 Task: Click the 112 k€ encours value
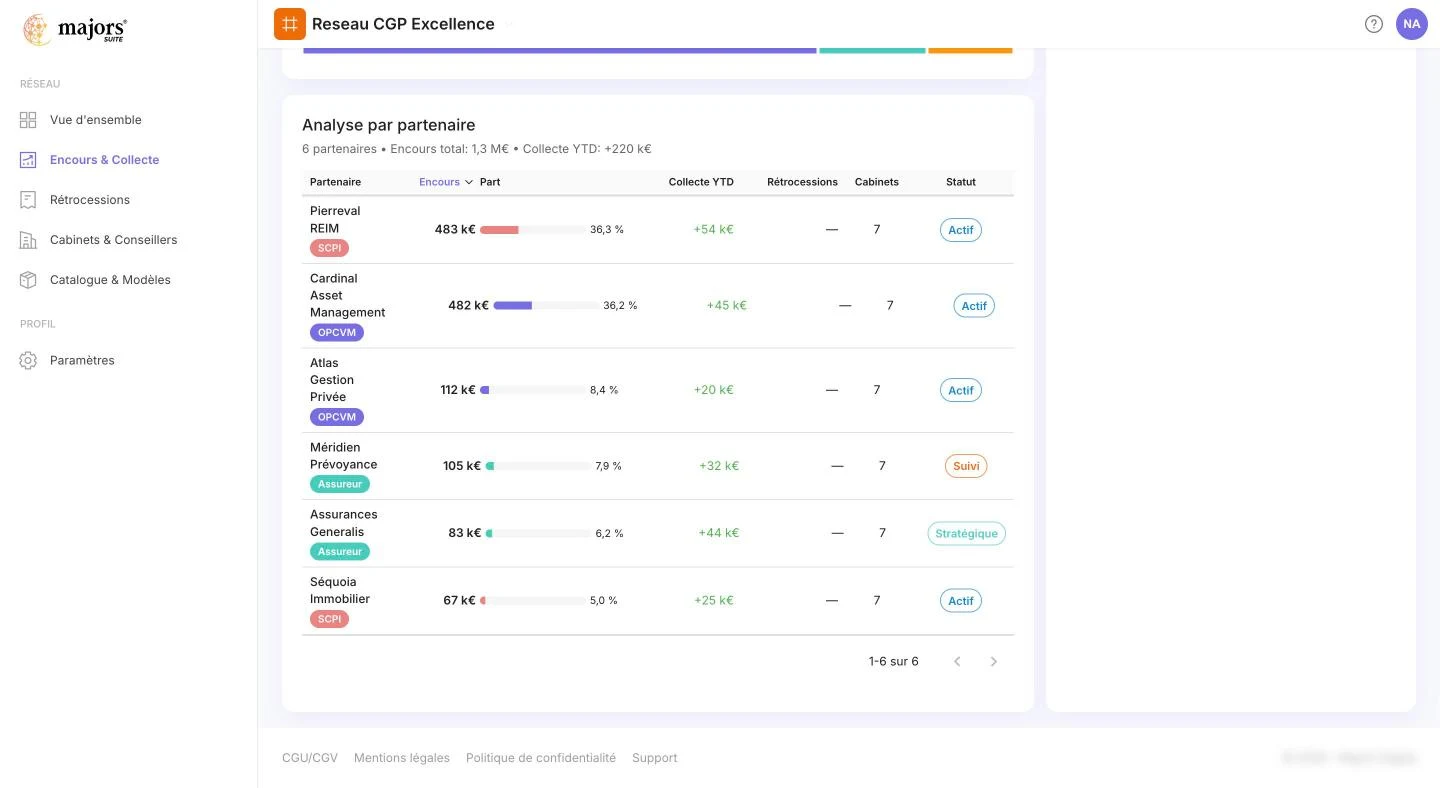click(x=458, y=390)
